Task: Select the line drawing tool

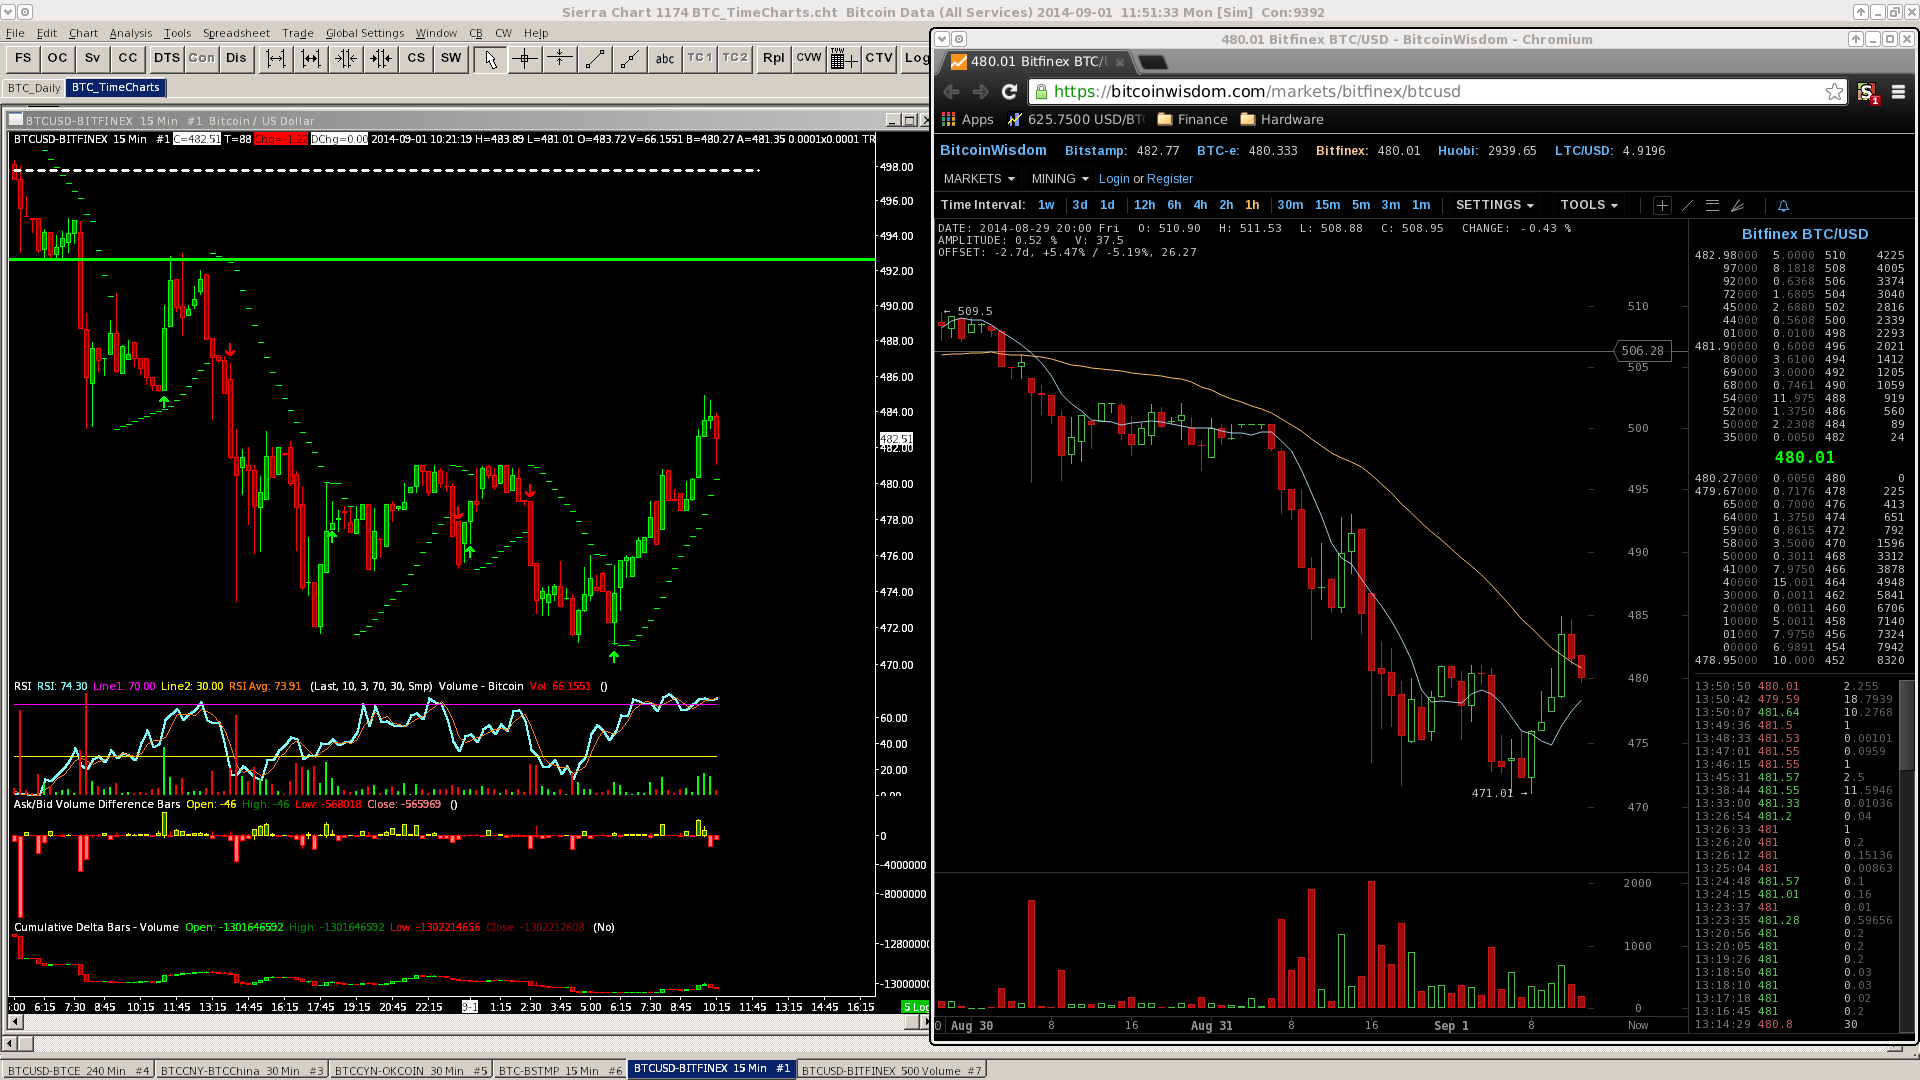Action: point(594,59)
